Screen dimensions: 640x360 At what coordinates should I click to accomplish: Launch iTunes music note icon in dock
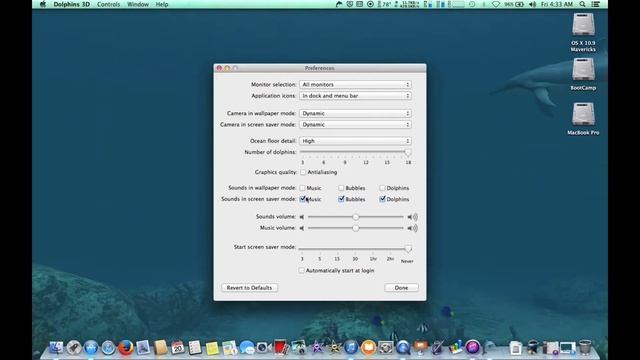(351, 347)
